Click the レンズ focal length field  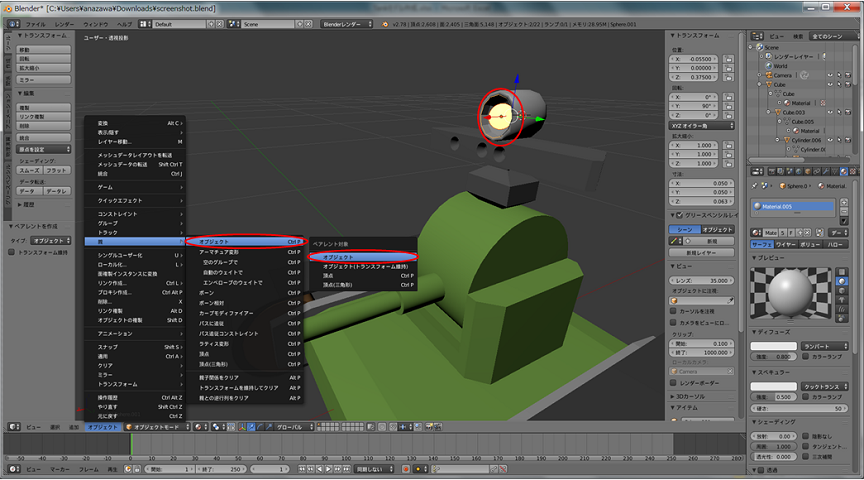[x=704, y=281]
